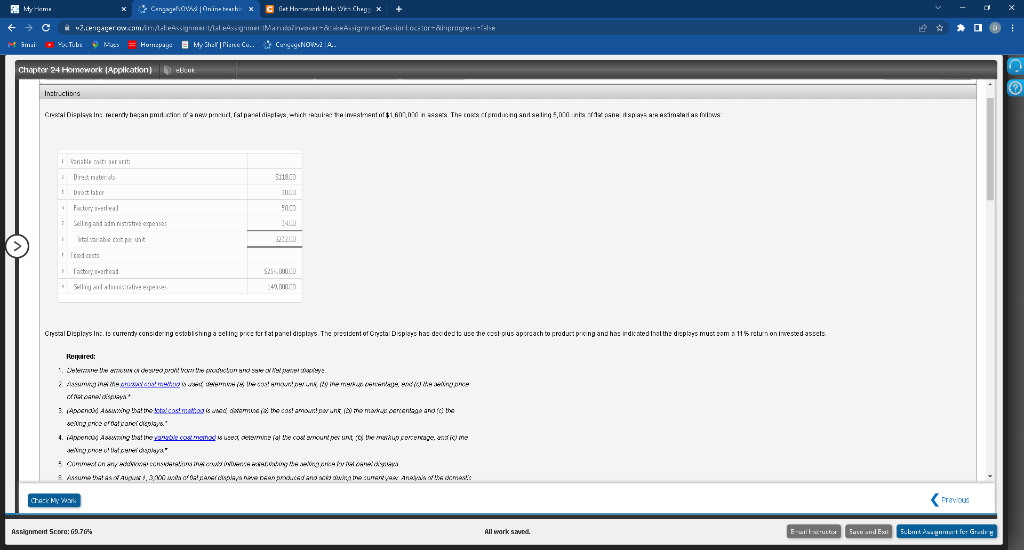1024x550 pixels.
Task: Click scrollbar up arrow in instructions panel
Action: [x=990, y=84]
